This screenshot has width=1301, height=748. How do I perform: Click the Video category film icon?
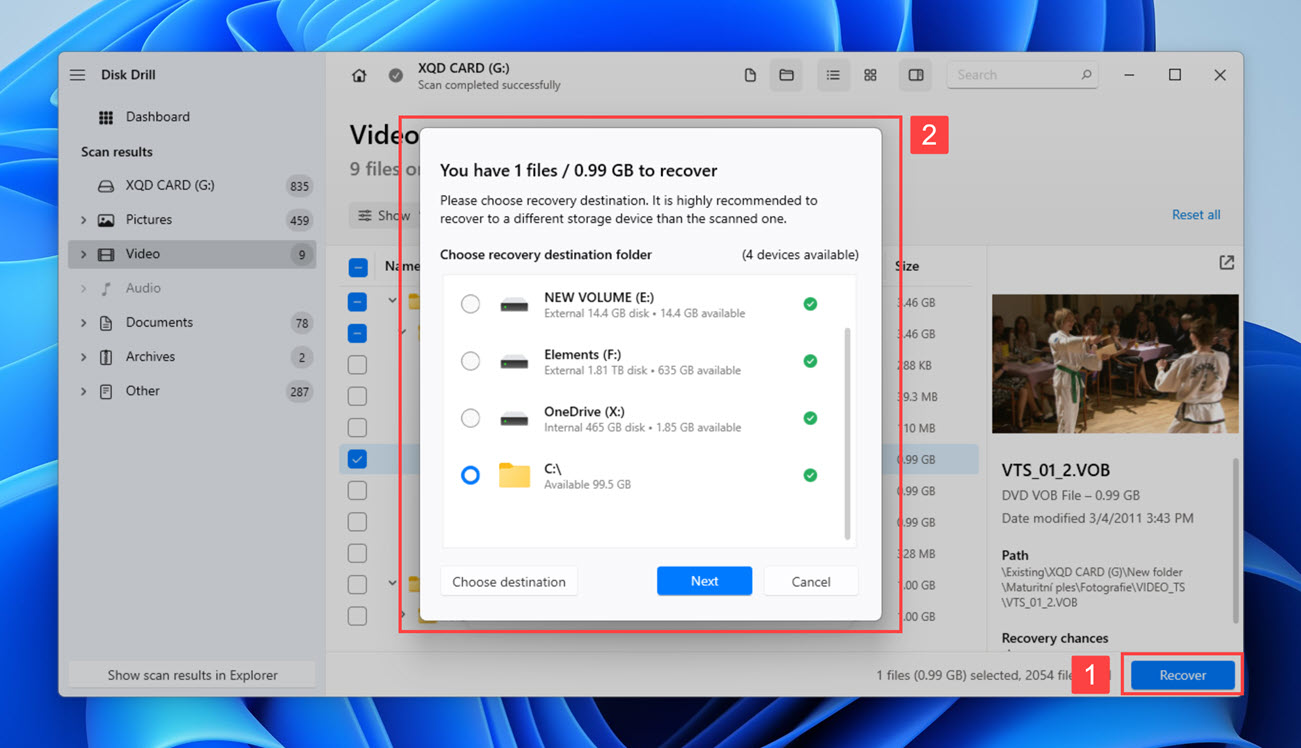pyautogui.click(x=106, y=254)
